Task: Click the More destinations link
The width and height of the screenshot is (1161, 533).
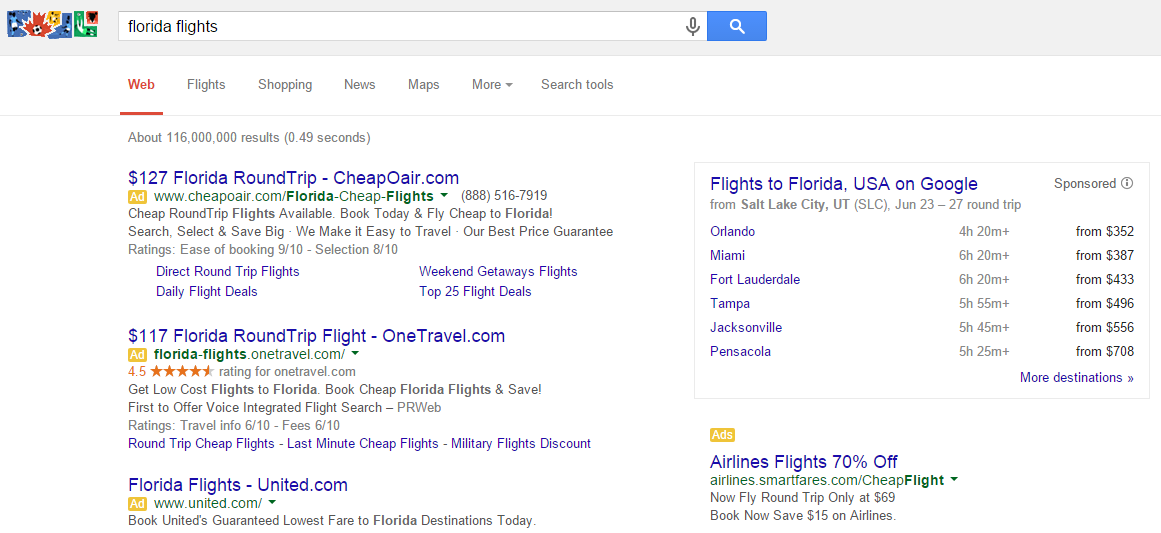Action: pyautogui.click(x=1076, y=378)
